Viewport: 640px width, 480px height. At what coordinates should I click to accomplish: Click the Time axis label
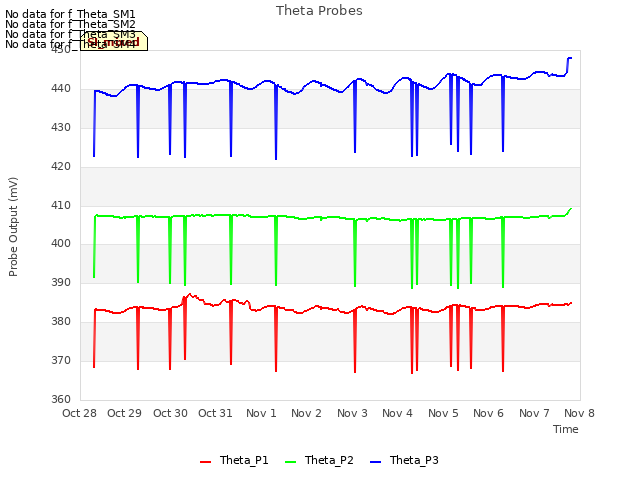coord(566,429)
